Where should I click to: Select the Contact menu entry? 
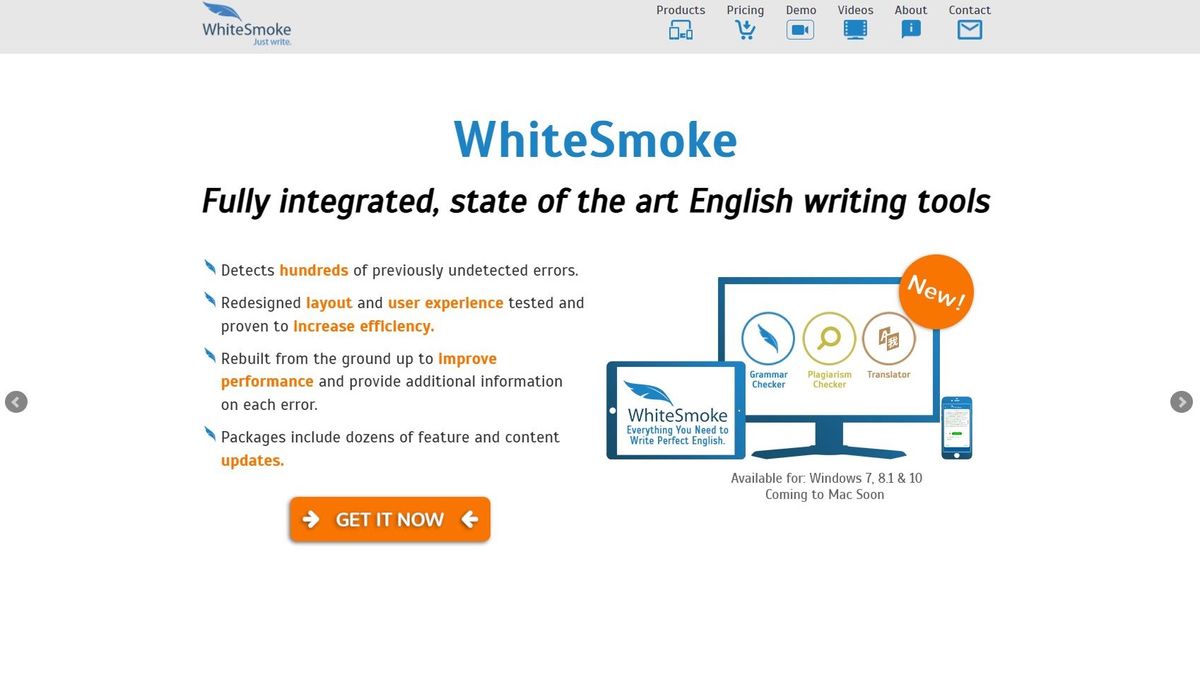968,9
